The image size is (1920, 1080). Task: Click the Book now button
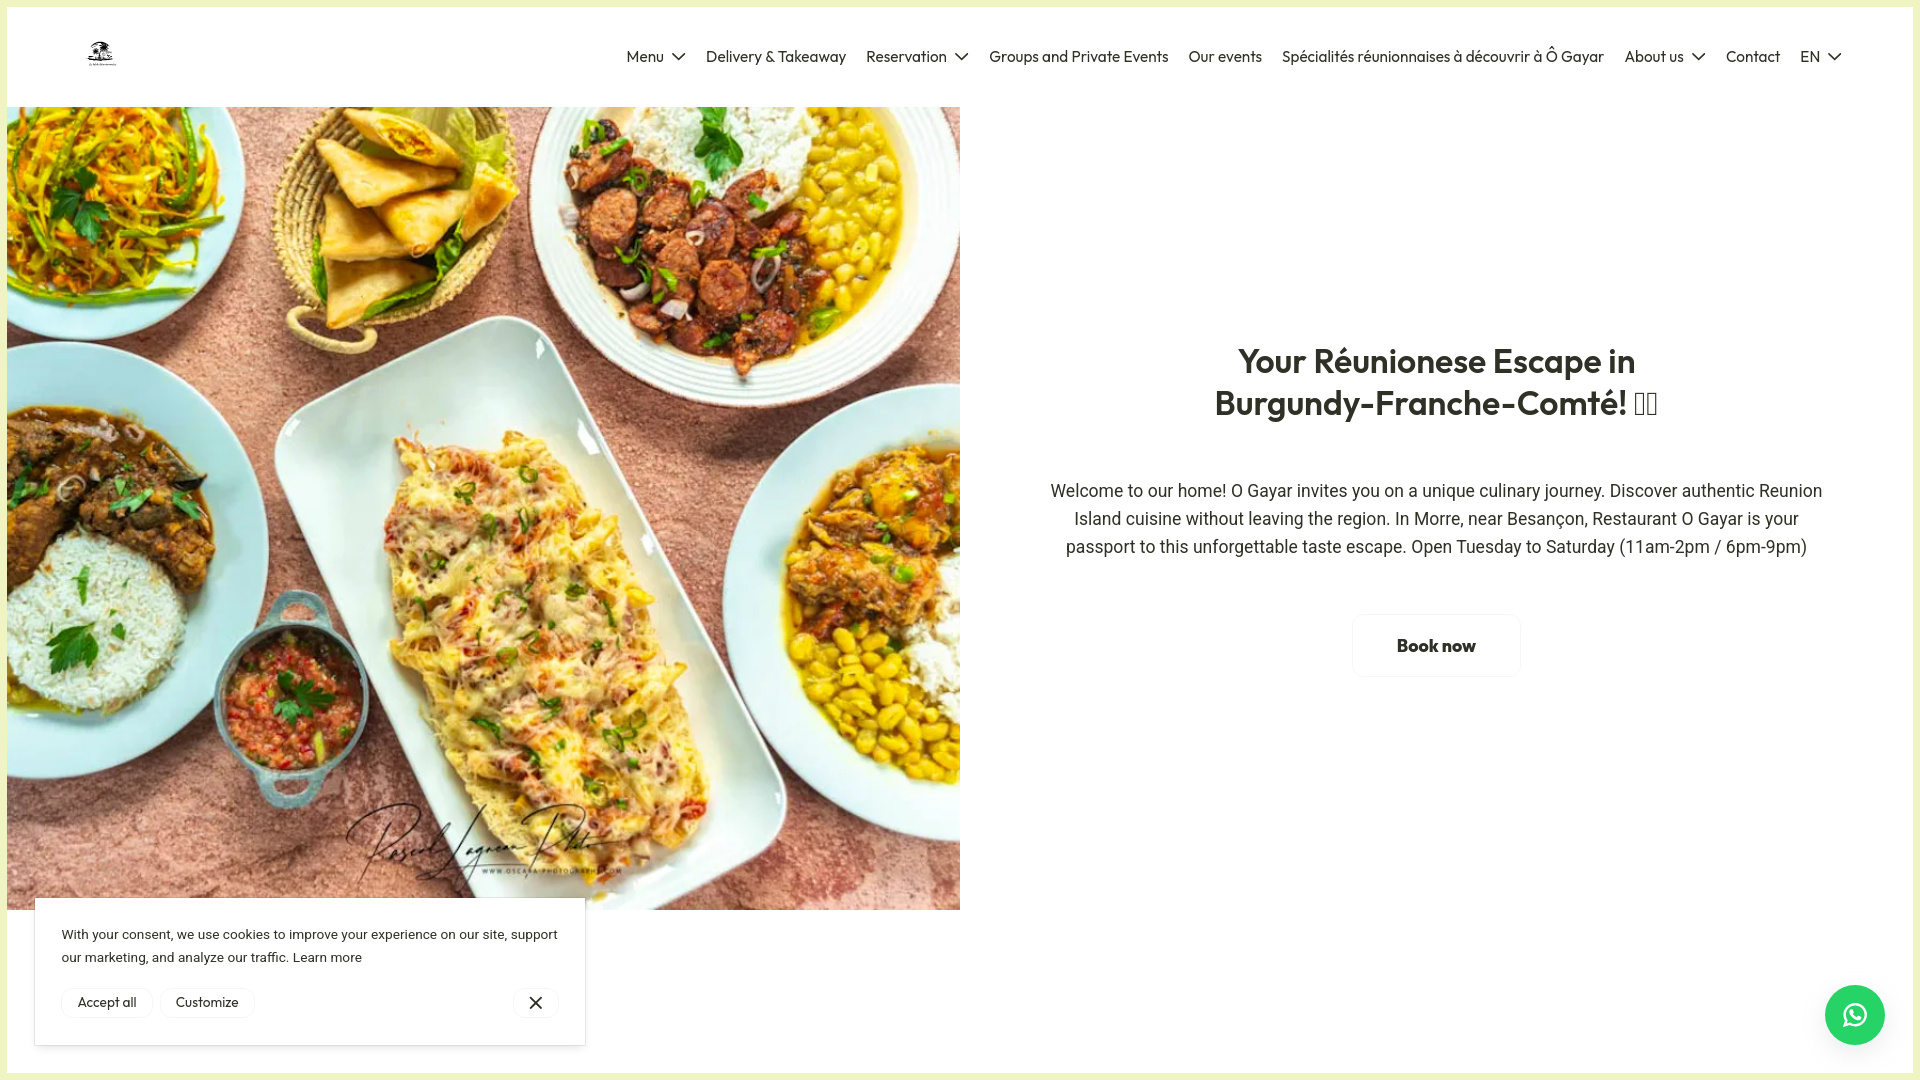1436,646
